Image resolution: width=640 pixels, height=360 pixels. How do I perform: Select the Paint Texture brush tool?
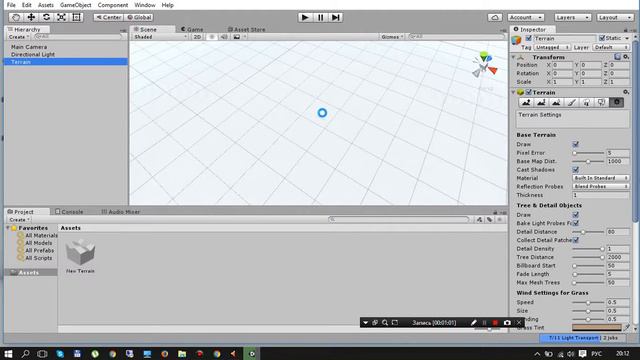(571, 102)
